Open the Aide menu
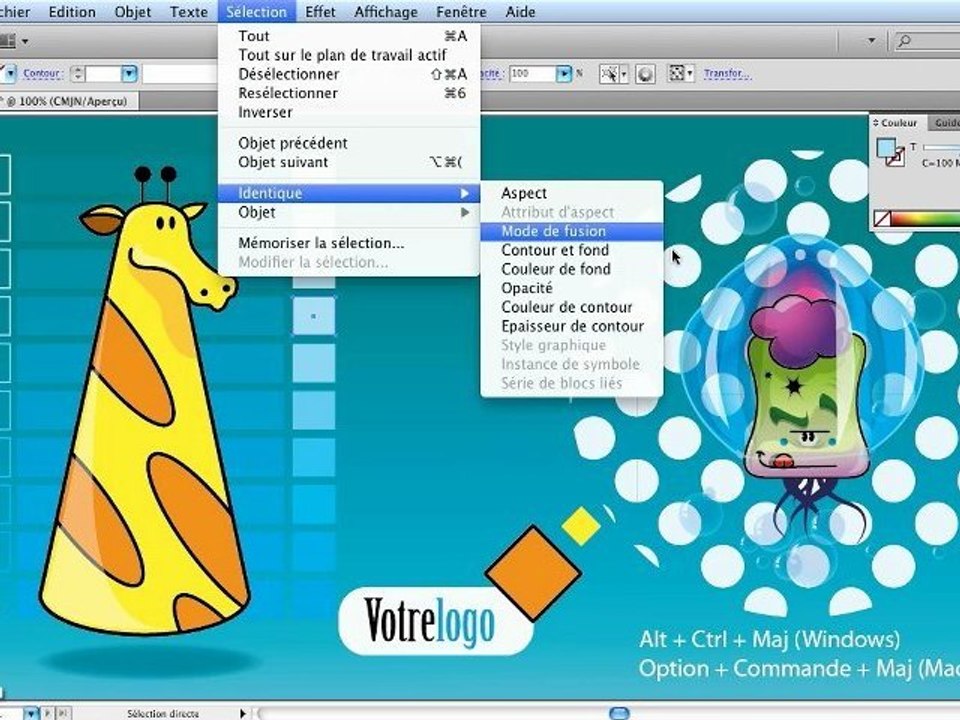The height and width of the screenshot is (720, 960). click(x=520, y=12)
